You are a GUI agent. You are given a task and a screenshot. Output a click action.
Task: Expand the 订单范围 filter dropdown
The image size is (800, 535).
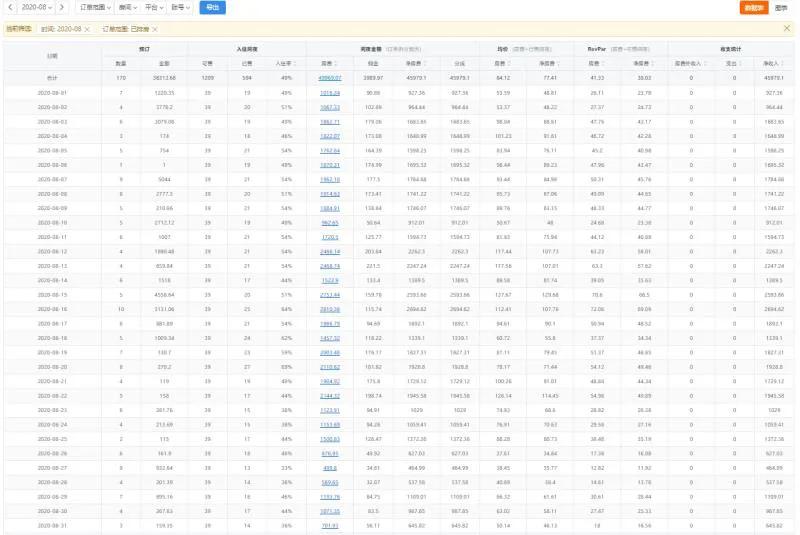(95, 7)
